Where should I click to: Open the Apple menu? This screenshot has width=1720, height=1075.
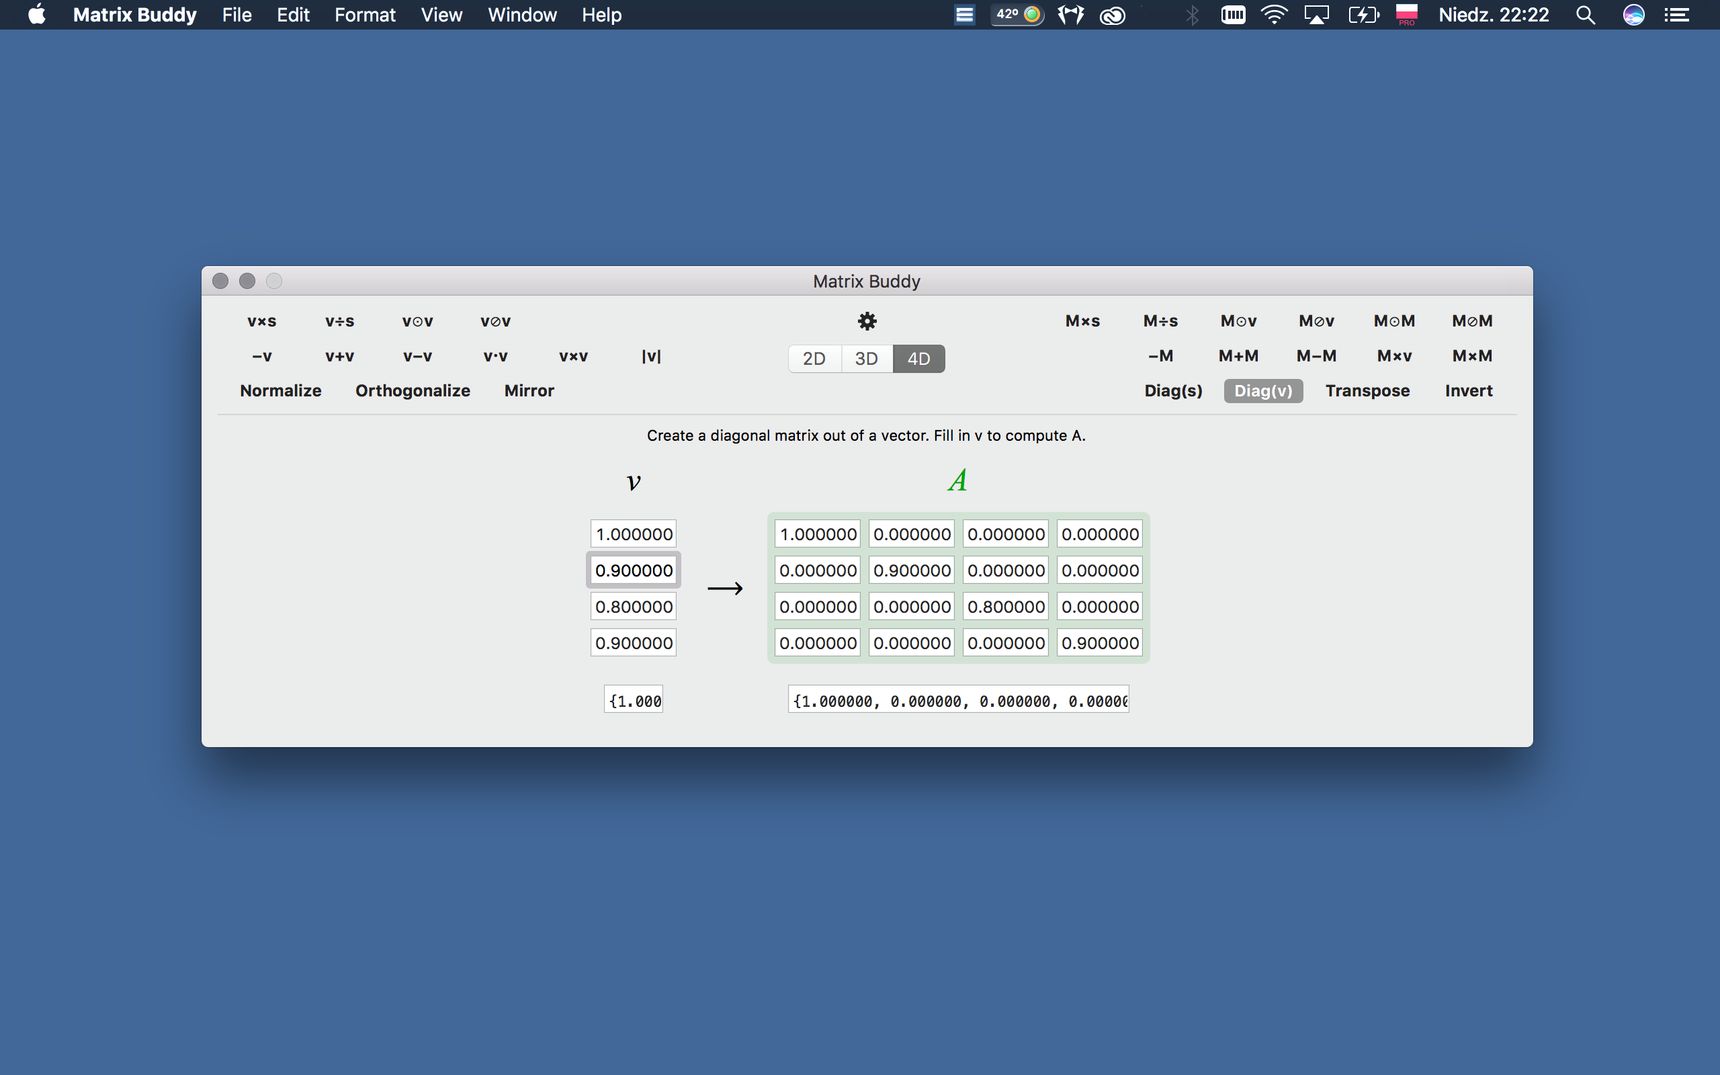pyautogui.click(x=36, y=14)
